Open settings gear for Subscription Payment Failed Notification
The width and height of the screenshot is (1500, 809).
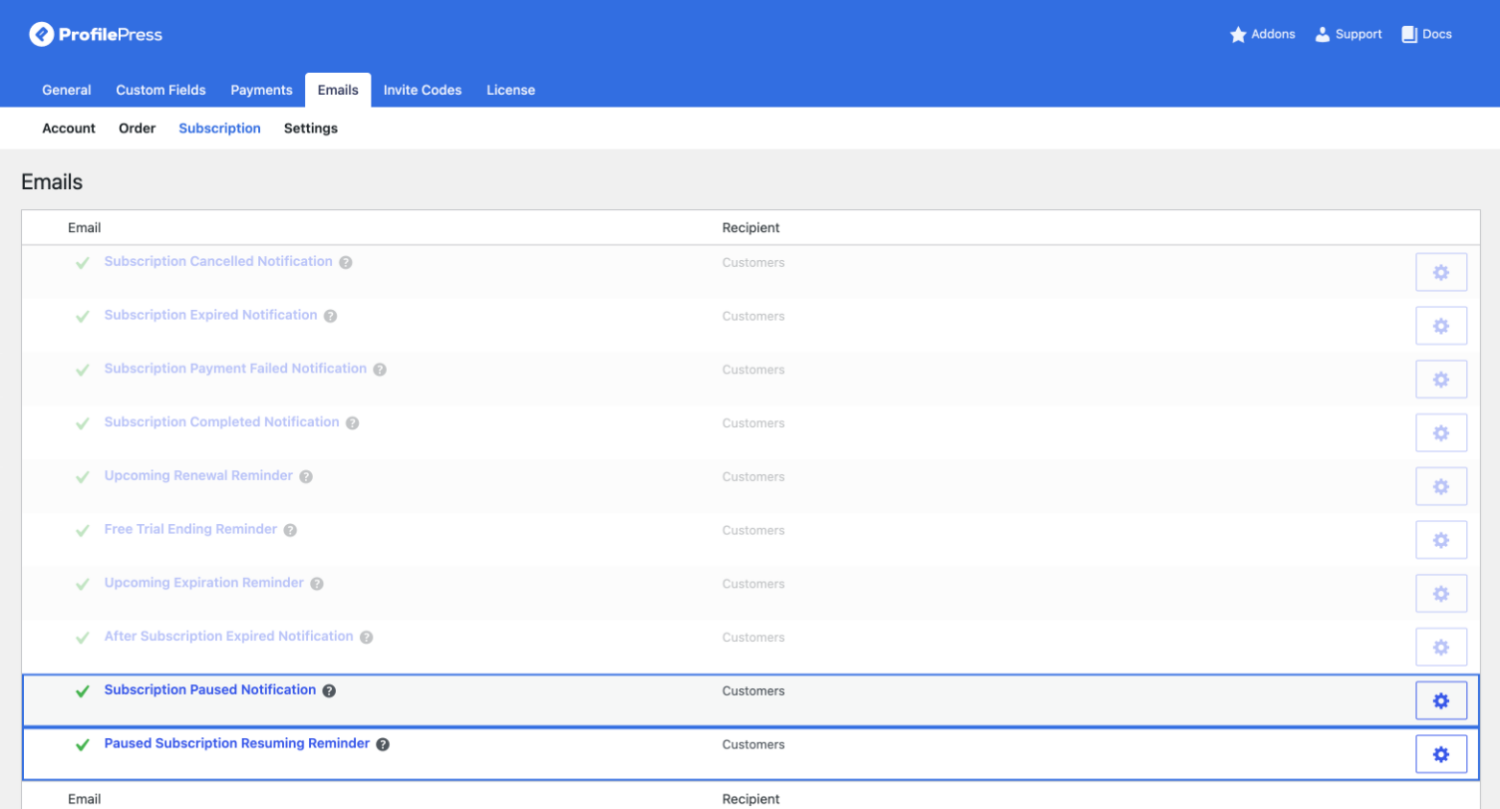1441,379
